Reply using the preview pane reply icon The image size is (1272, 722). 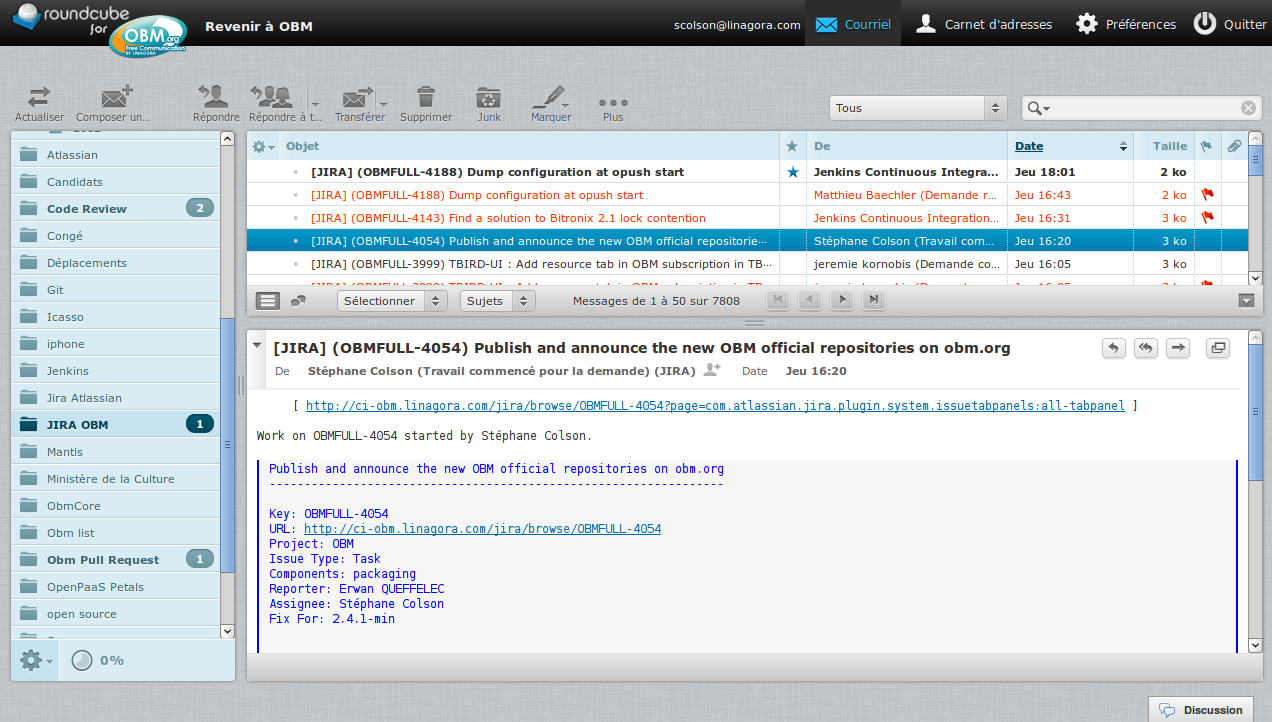pos(1114,348)
